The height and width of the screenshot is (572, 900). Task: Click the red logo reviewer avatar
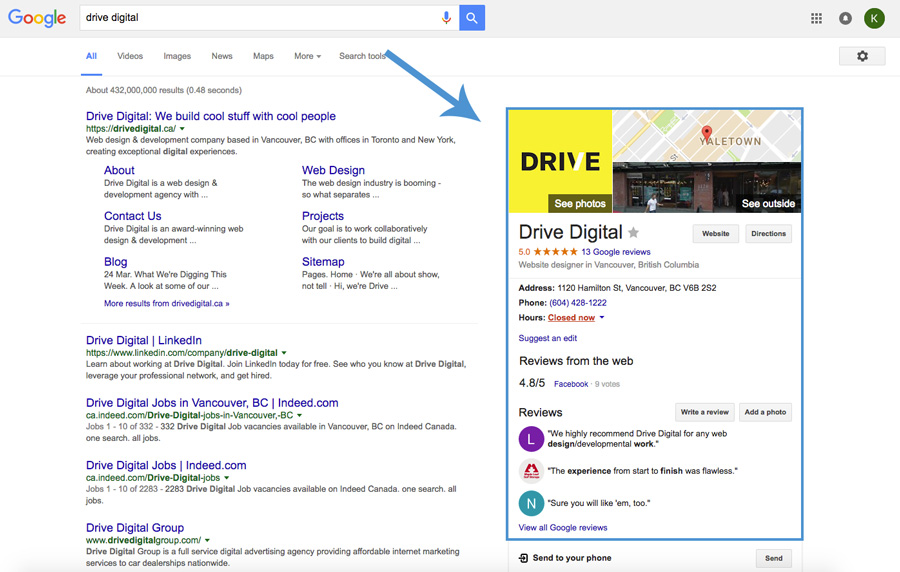point(531,471)
